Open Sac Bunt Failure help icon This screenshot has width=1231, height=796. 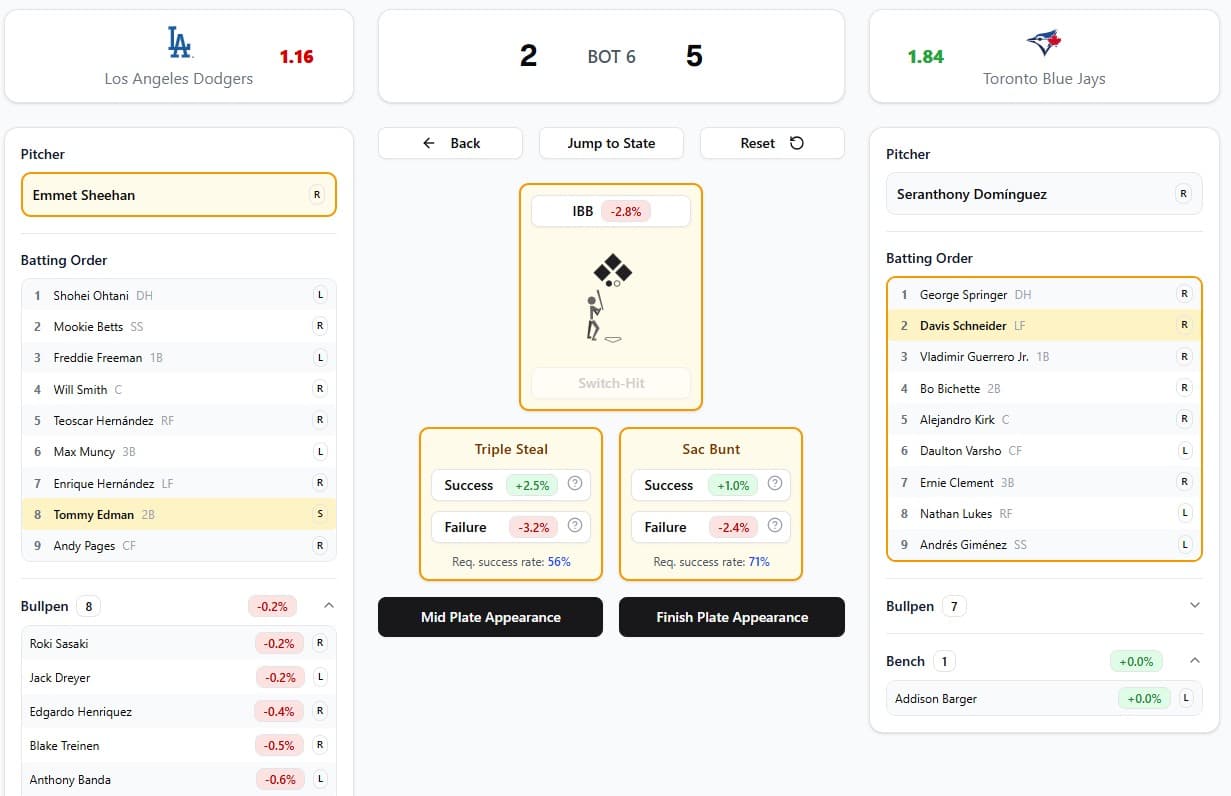pyautogui.click(x=775, y=526)
